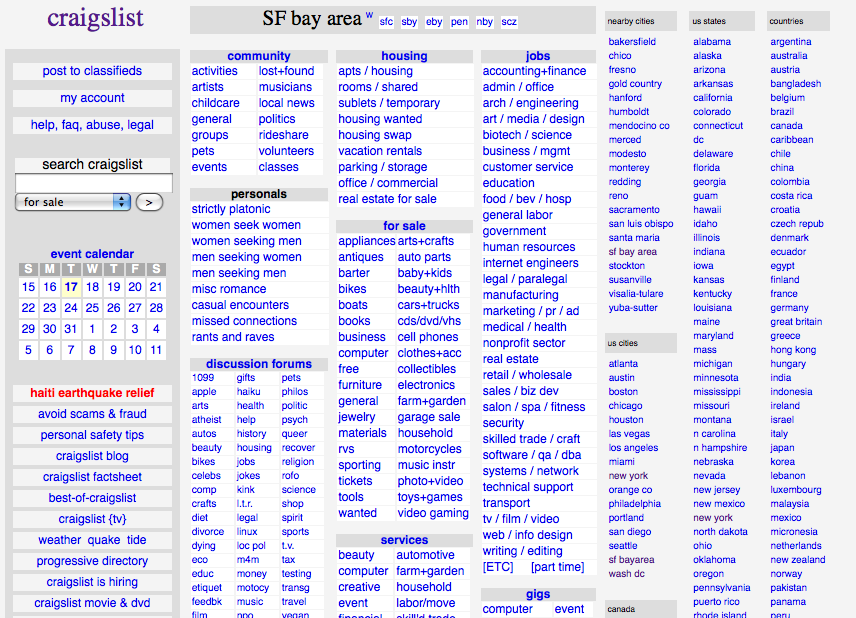Select calendar day 17 highlighted today
The width and height of the screenshot is (856, 618).
coord(71,287)
